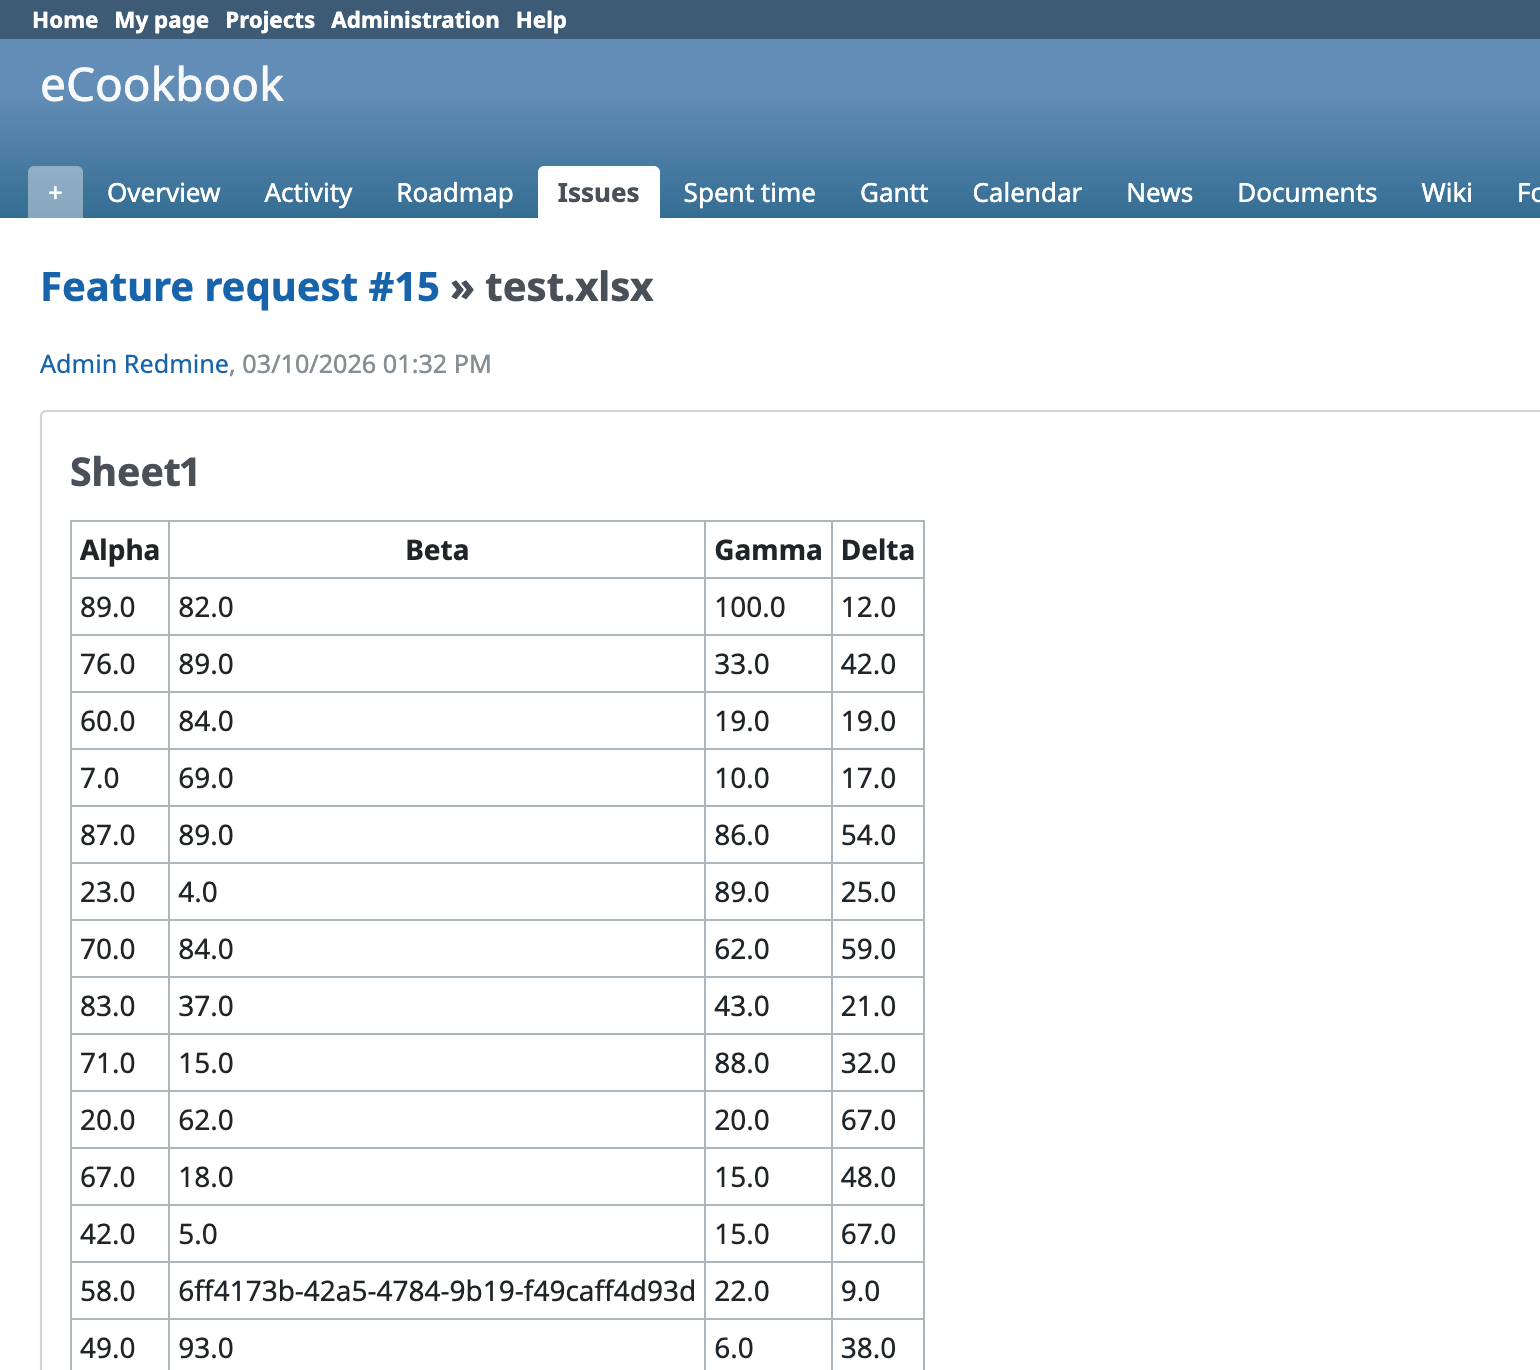The width and height of the screenshot is (1540, 1370).
Task: Open Feature request #15 link
Action: [x=240, y=287]
